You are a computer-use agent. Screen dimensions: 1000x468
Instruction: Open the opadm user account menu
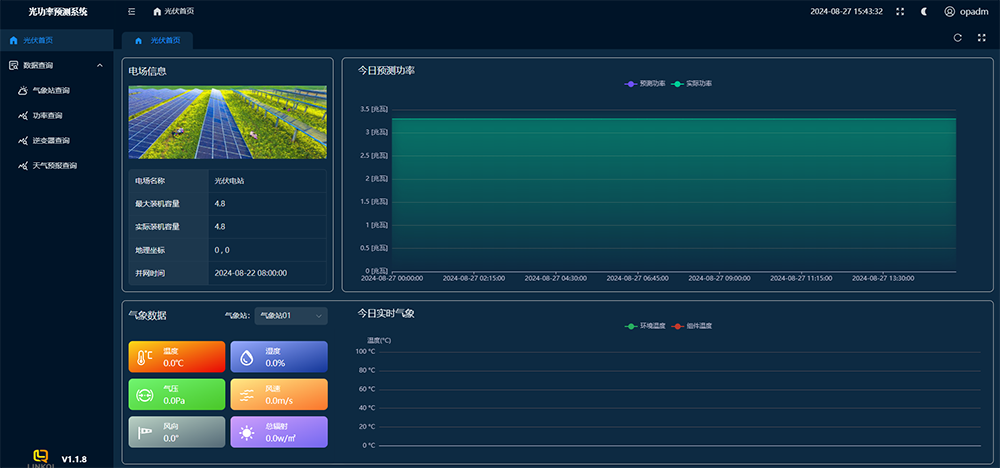(966, 11)
